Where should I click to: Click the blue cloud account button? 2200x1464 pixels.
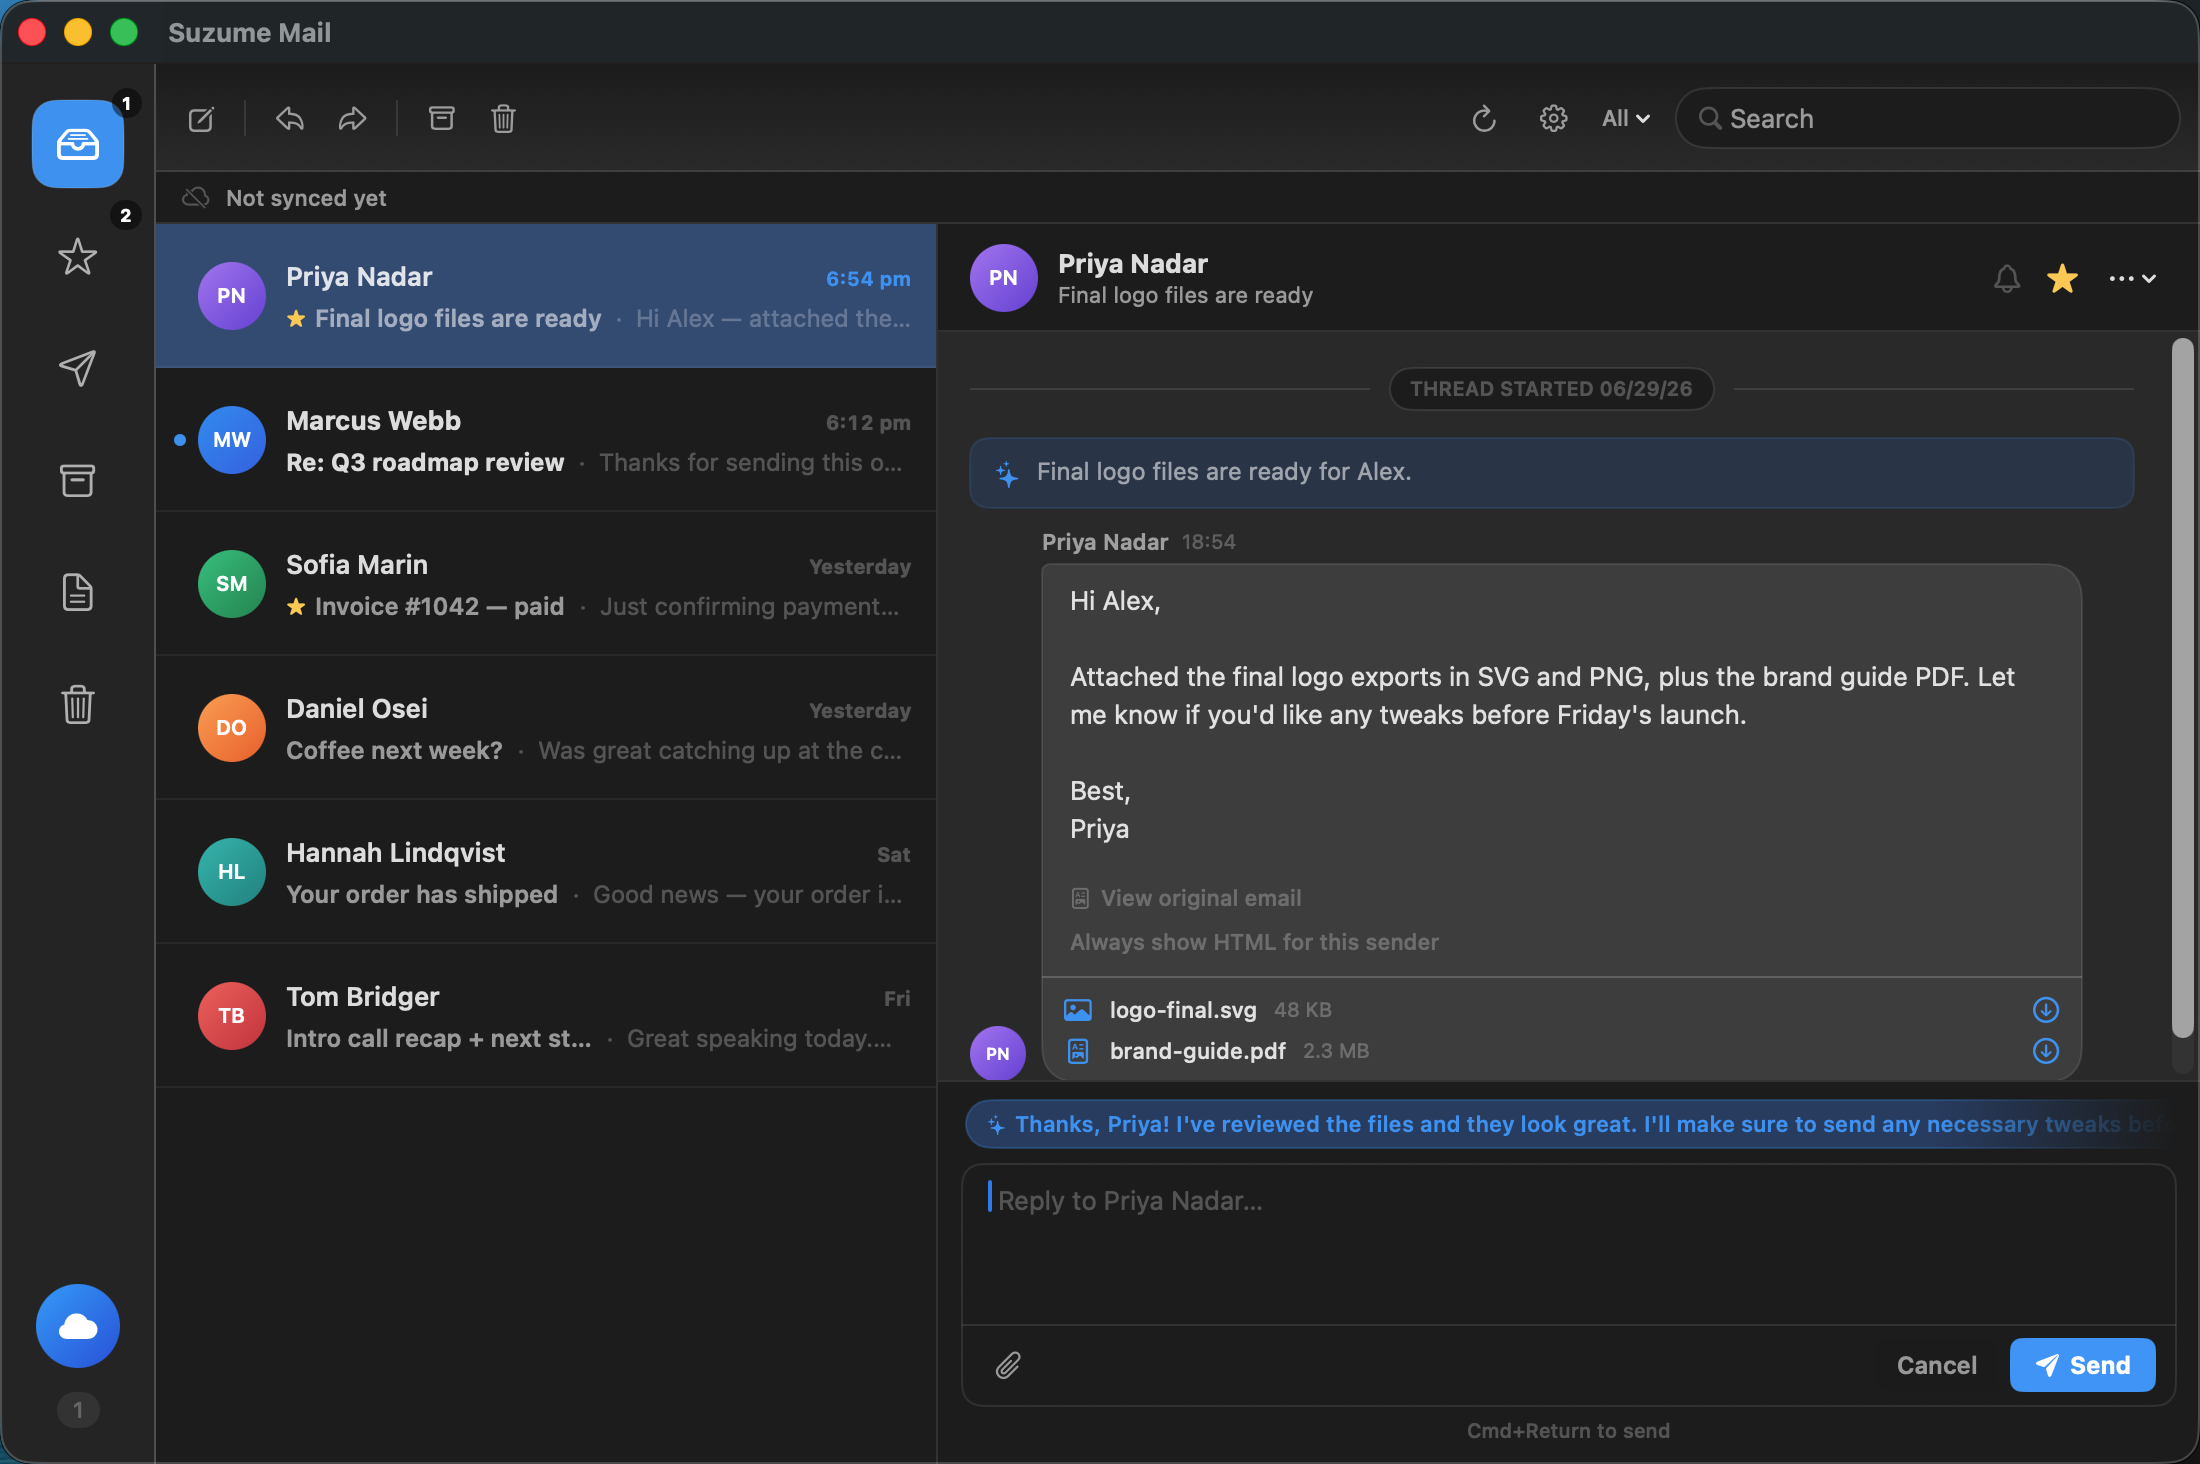pos(78,1326)
